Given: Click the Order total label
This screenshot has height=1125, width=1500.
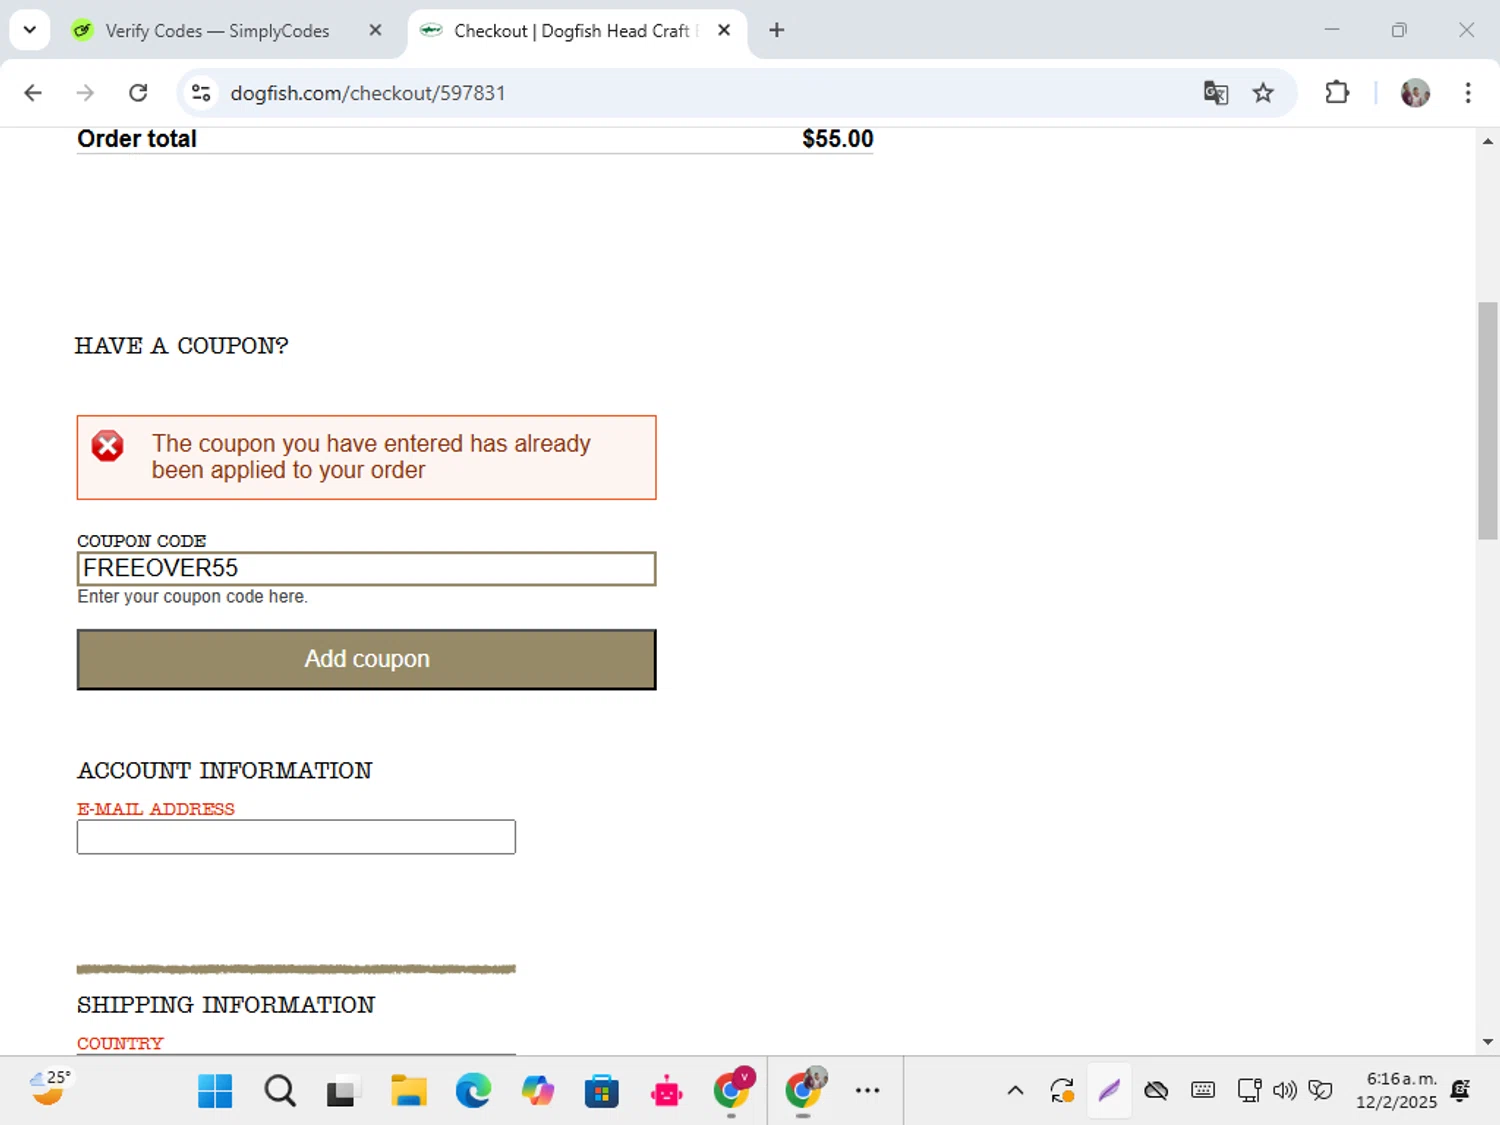Looking at the screenshot, I should tap(137, 139).
